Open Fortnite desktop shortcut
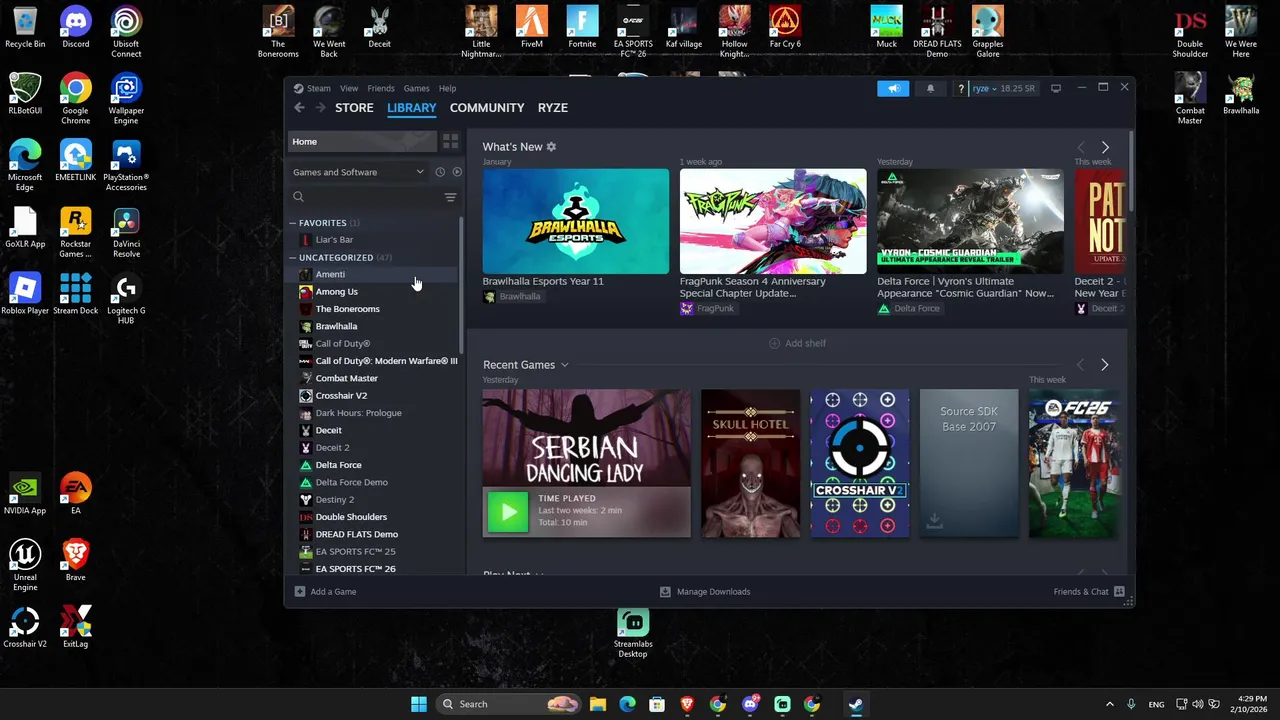 (x=582, y=28)
